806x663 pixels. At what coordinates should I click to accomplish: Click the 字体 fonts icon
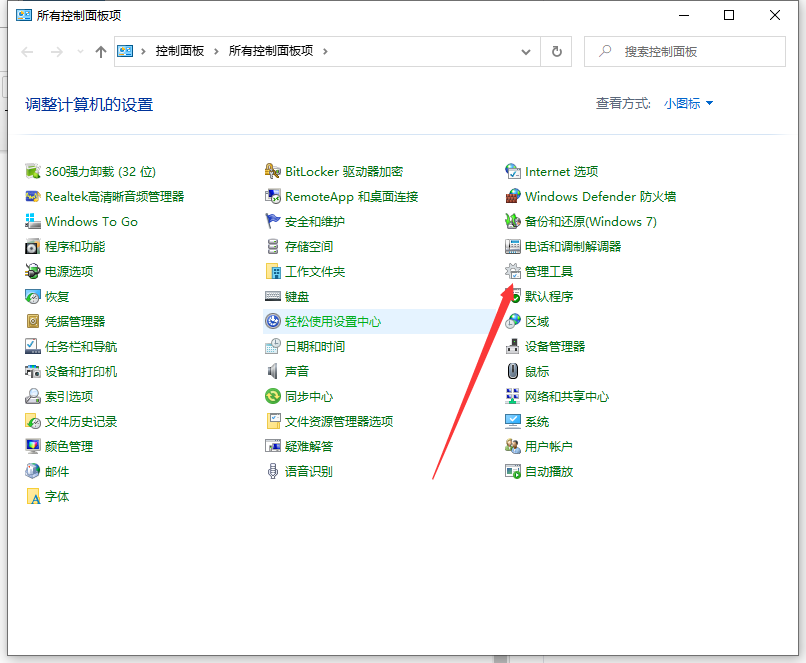[x=33, y=497]
